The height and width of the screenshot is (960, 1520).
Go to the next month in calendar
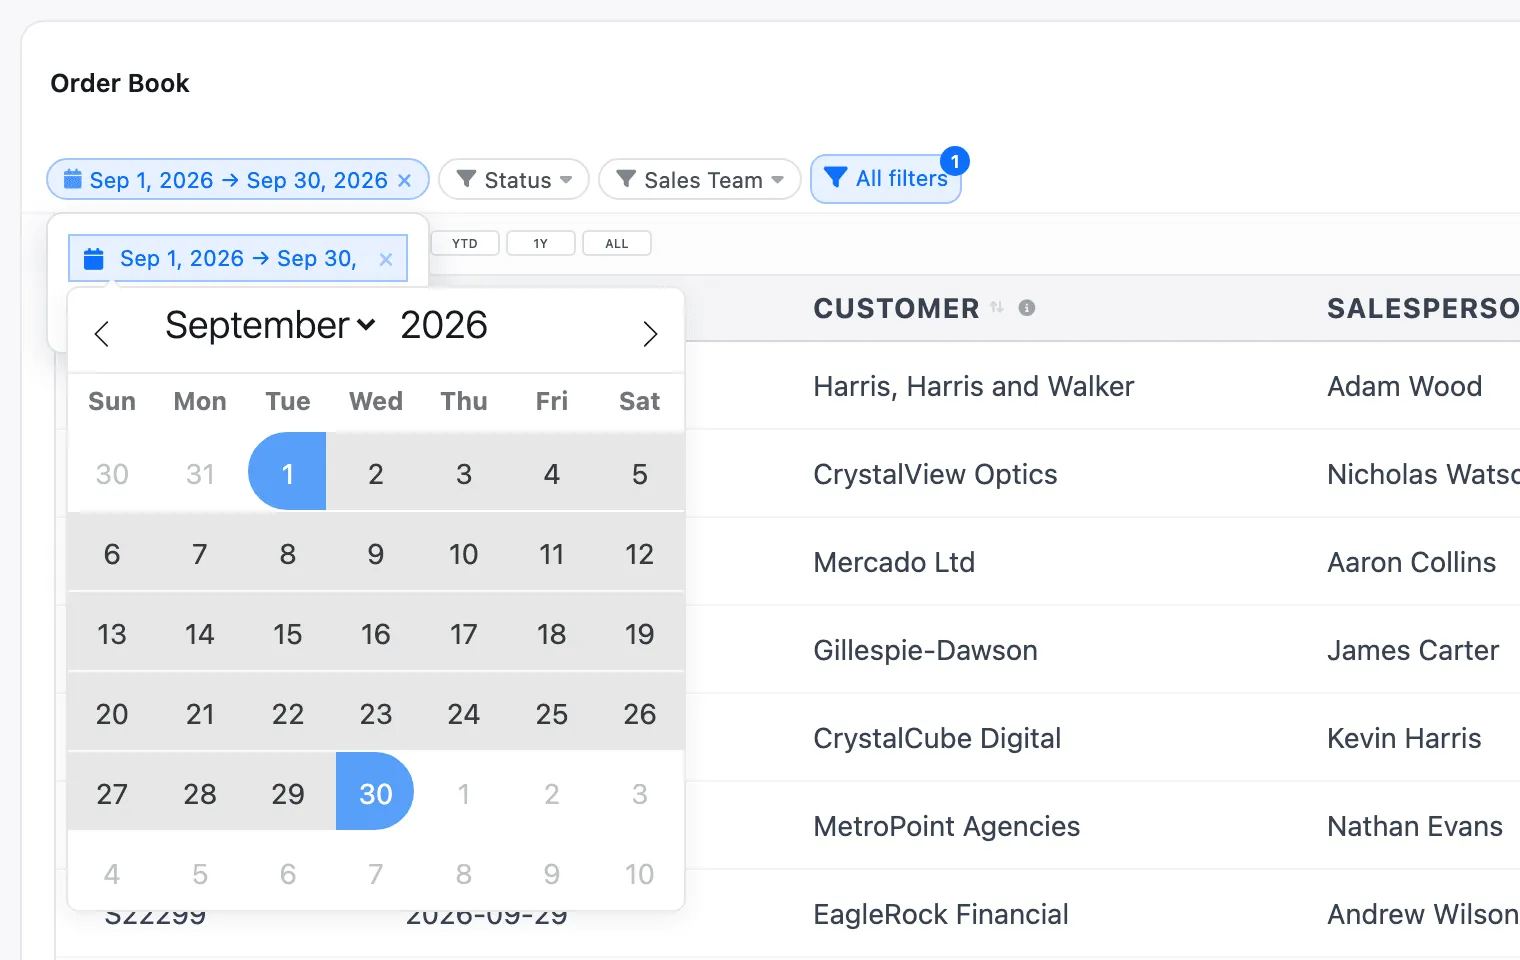click(650, 333)
